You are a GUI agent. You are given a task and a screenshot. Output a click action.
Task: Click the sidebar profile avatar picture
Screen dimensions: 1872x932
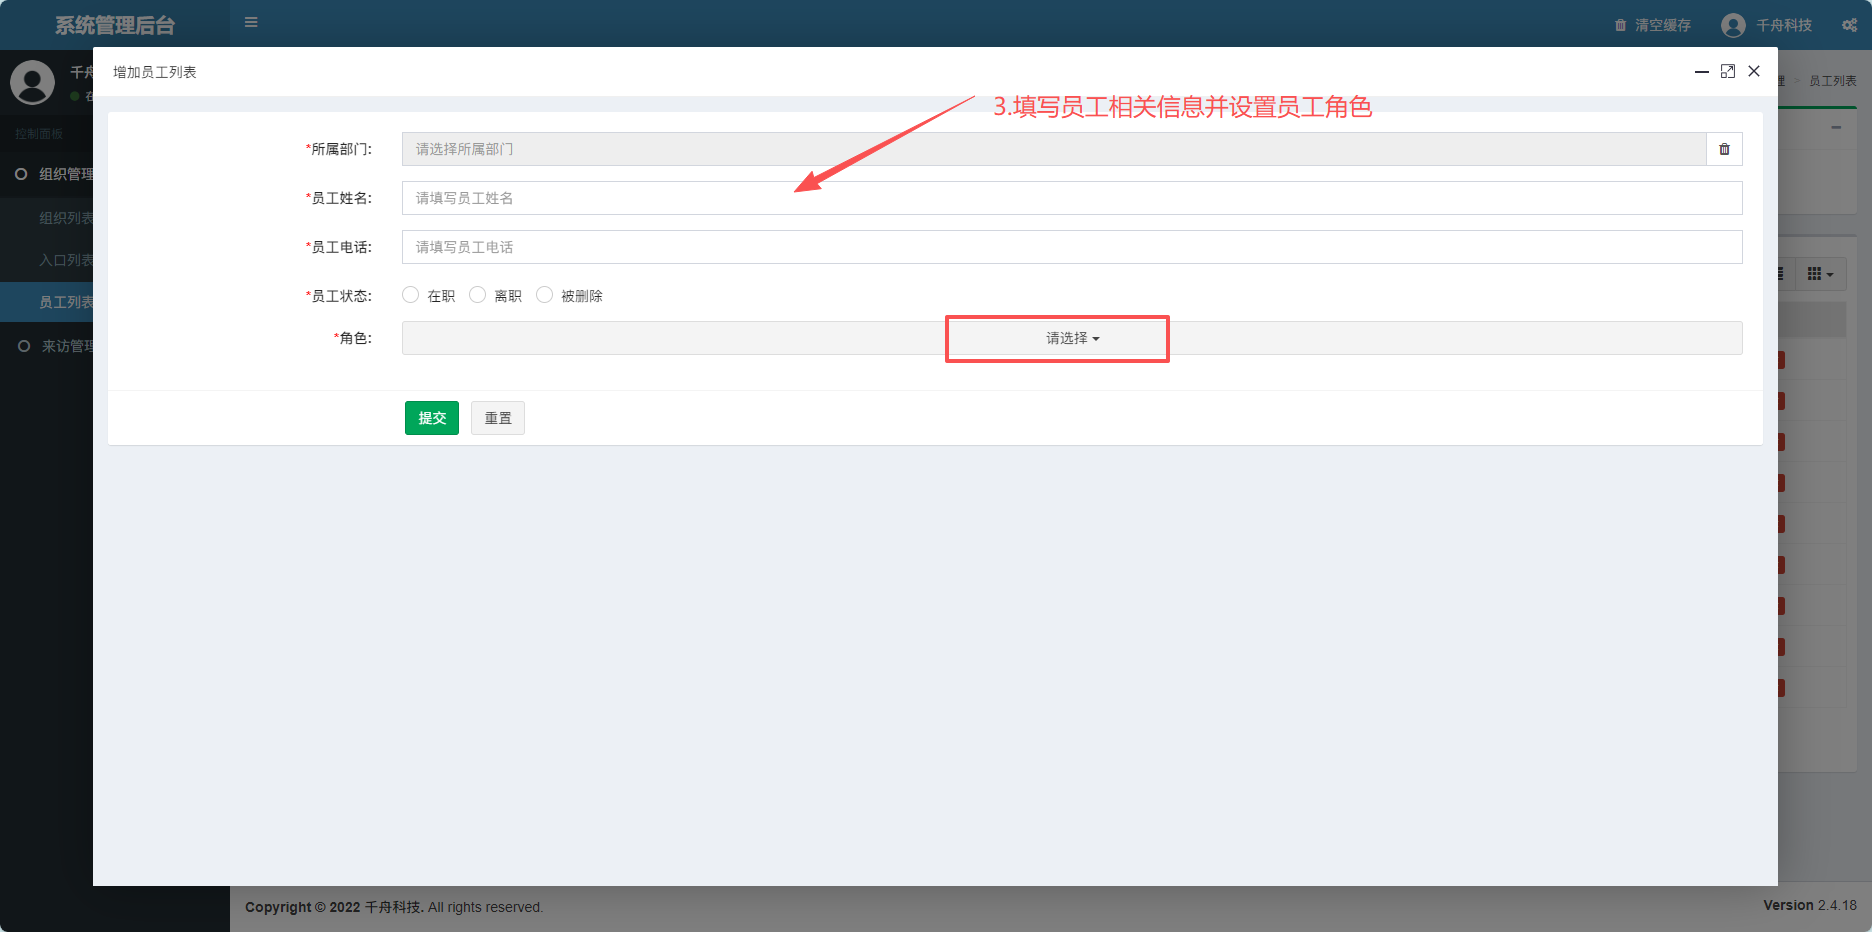point(32,82)
